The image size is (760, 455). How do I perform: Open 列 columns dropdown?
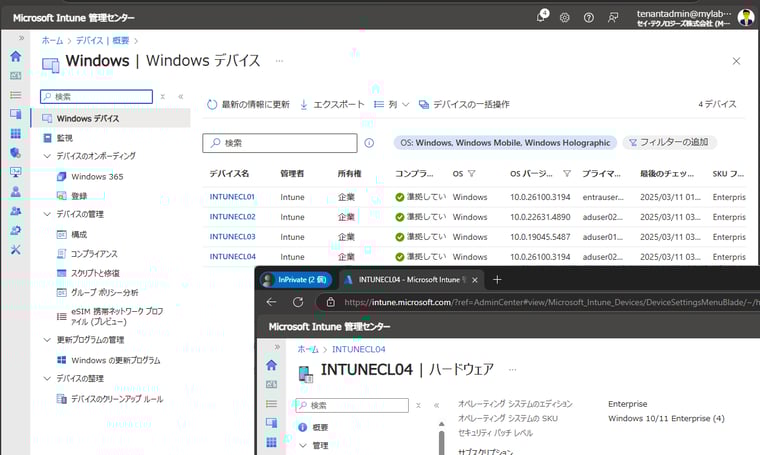point(392,104)
